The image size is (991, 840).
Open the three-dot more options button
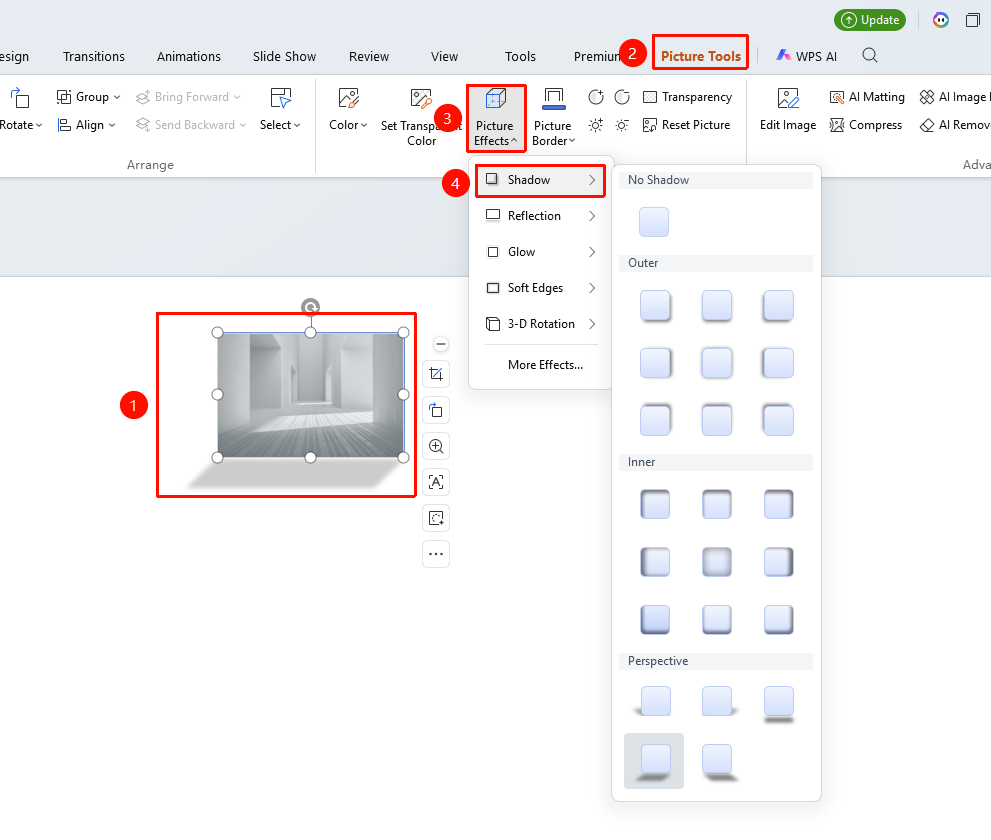coord(436,554)
